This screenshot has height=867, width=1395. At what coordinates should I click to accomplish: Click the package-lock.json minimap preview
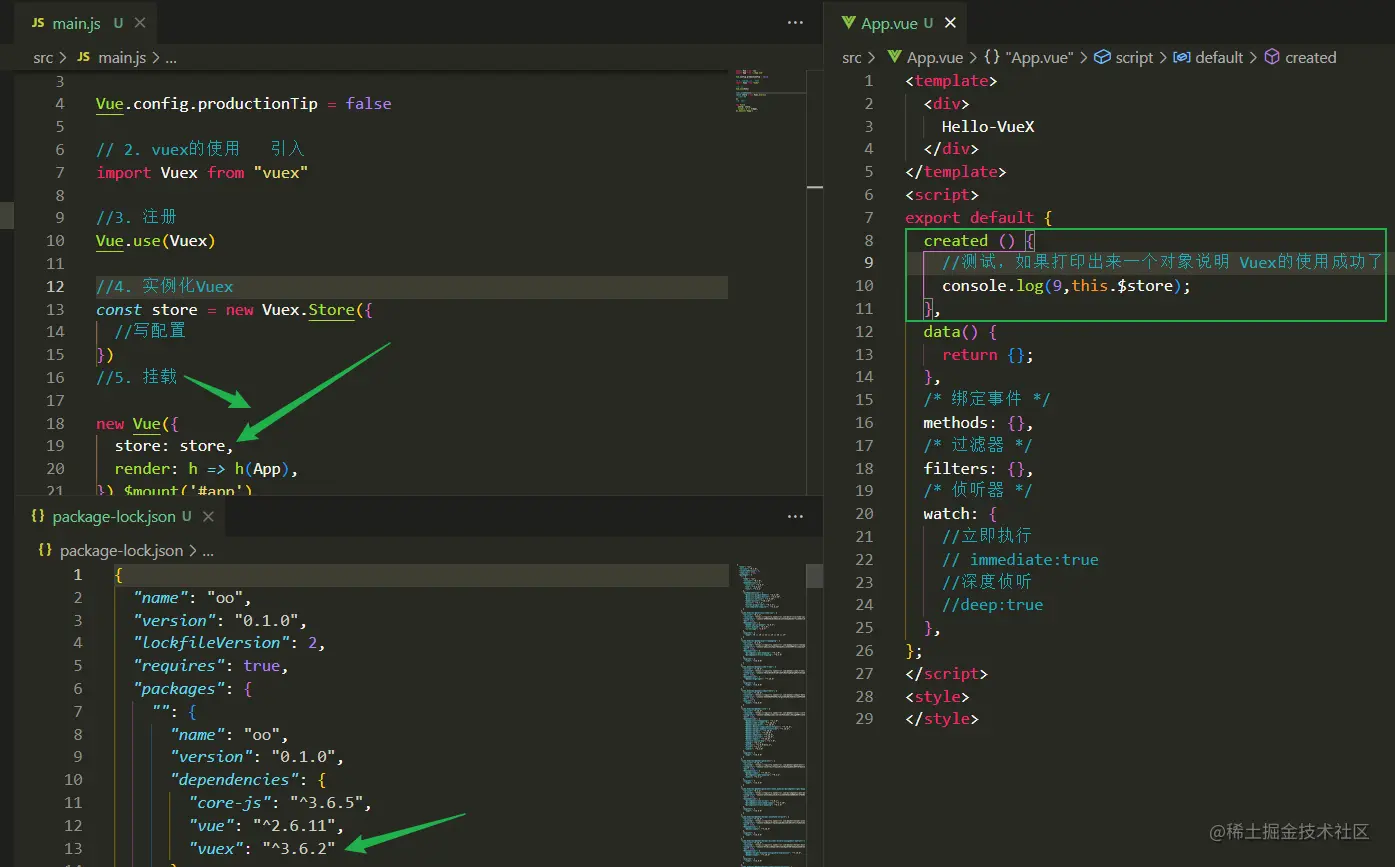[770, 715]
